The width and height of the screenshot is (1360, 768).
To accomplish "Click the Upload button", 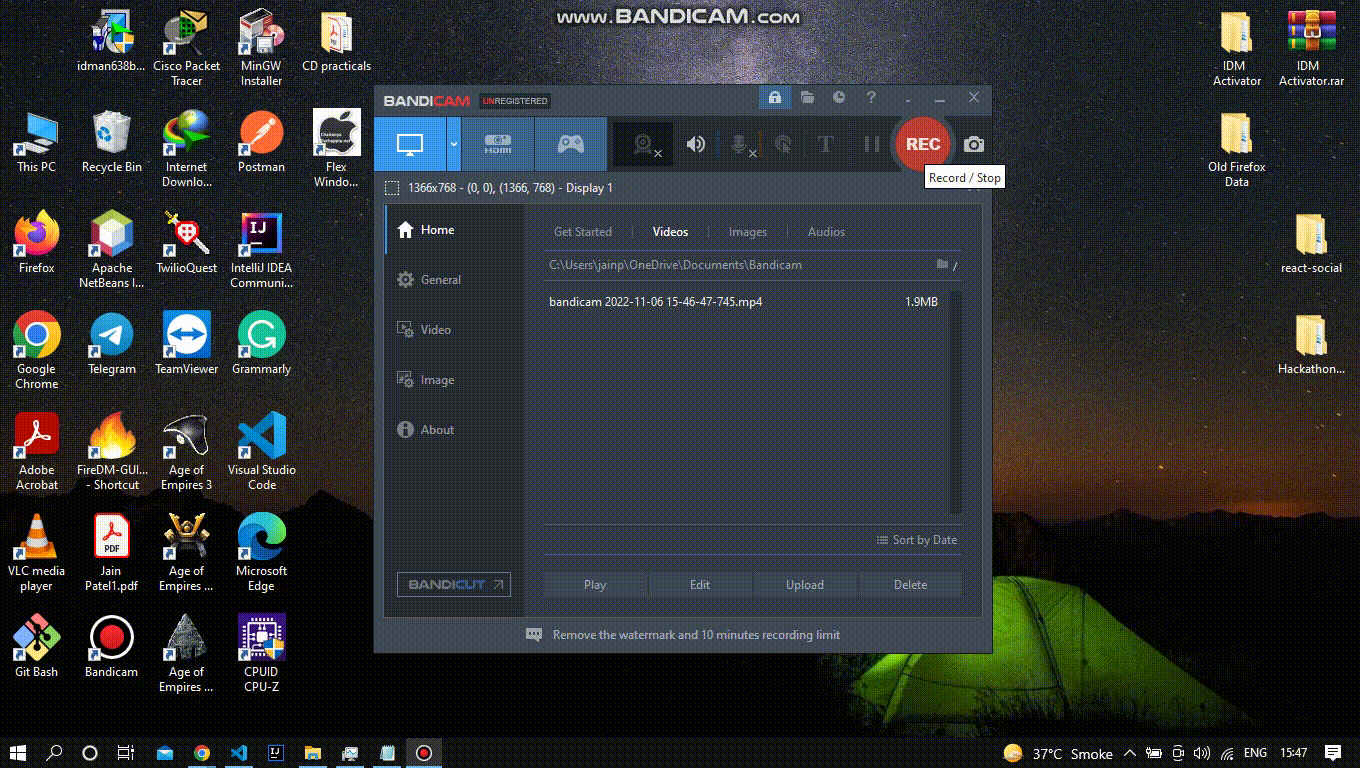I will pos(805,585).
